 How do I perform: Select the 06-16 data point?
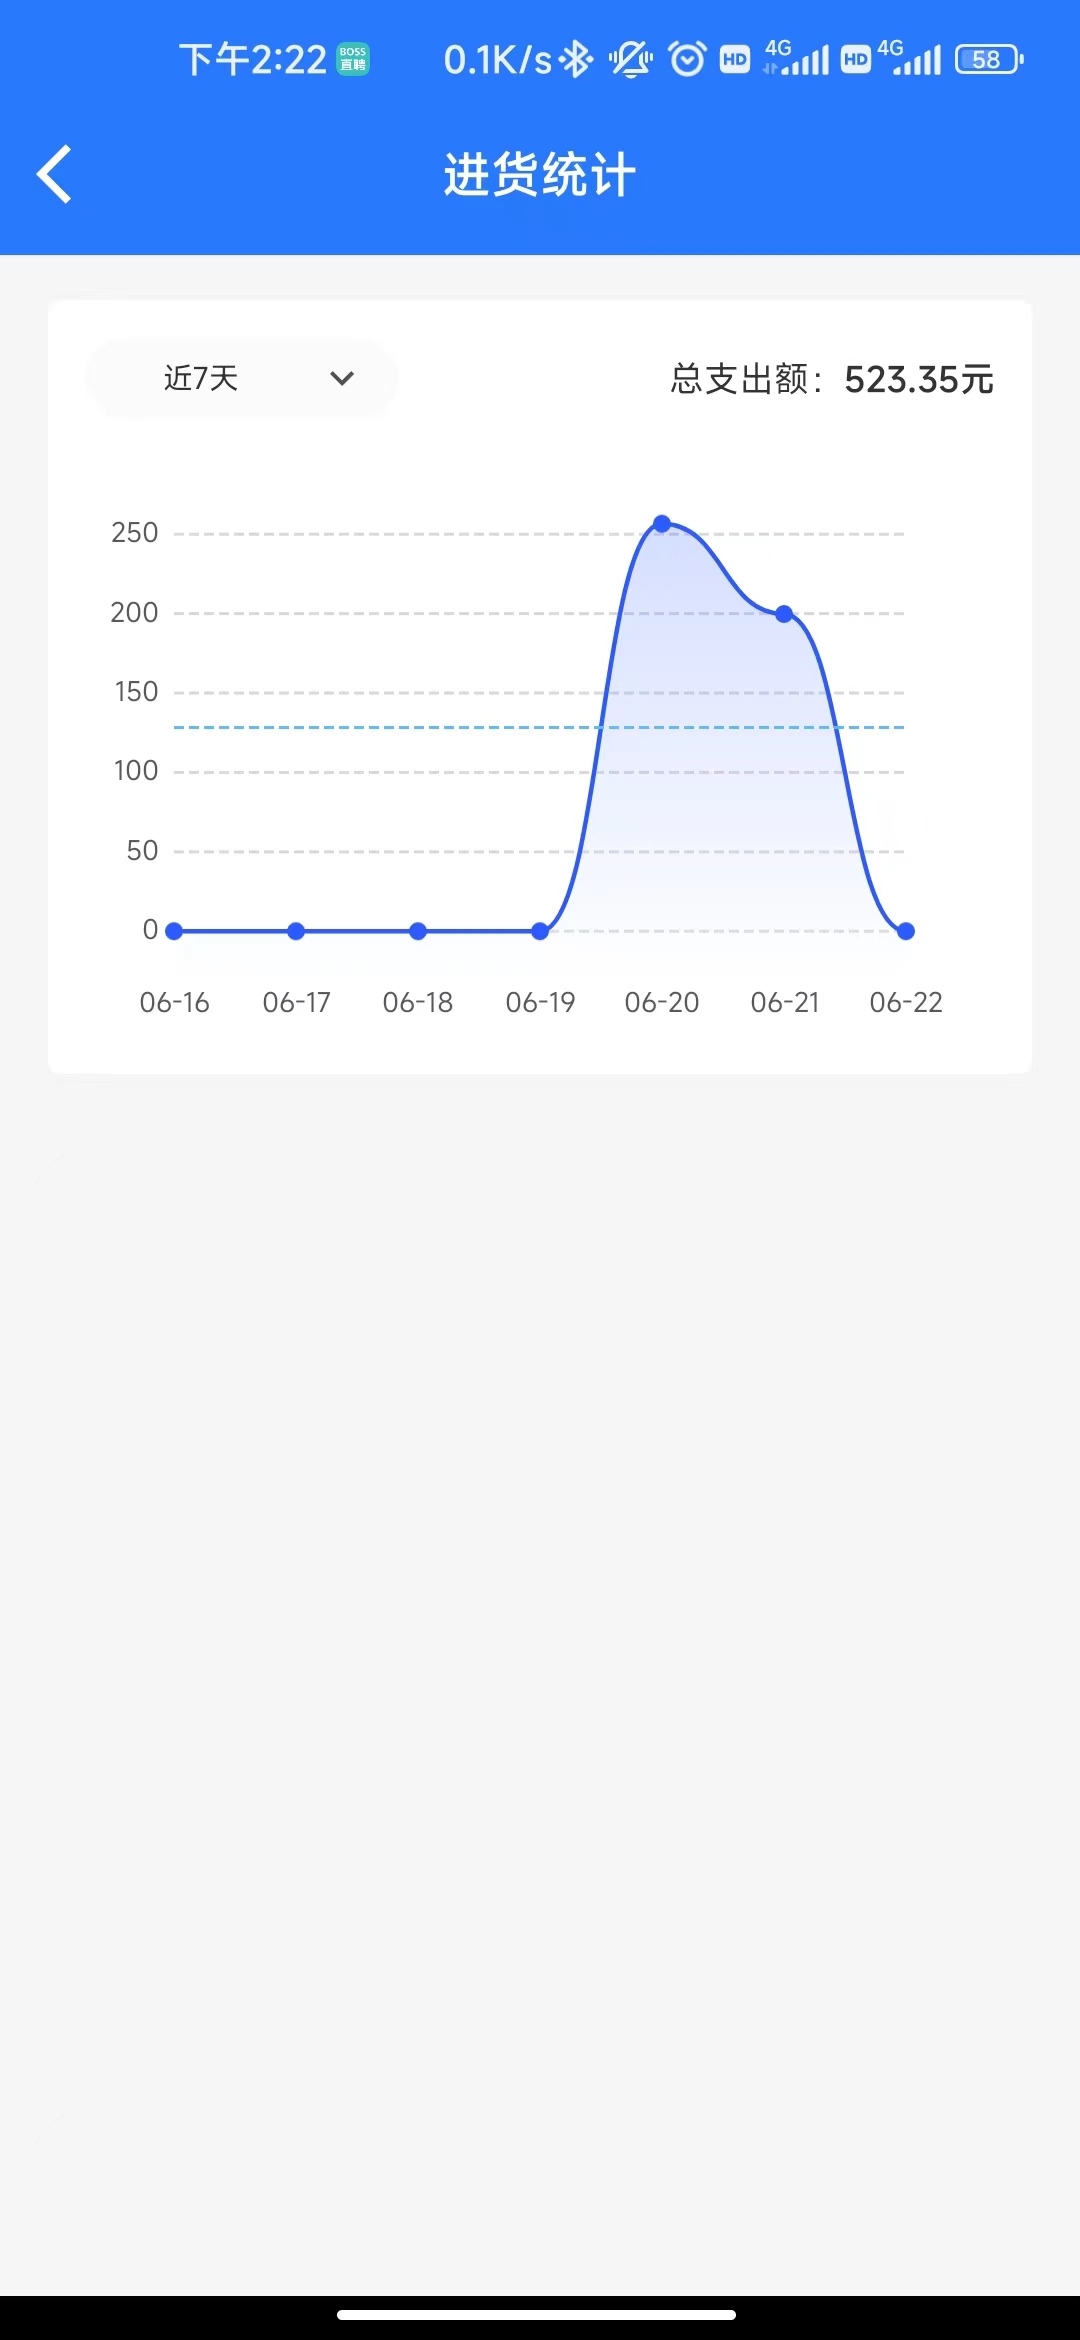174,931
